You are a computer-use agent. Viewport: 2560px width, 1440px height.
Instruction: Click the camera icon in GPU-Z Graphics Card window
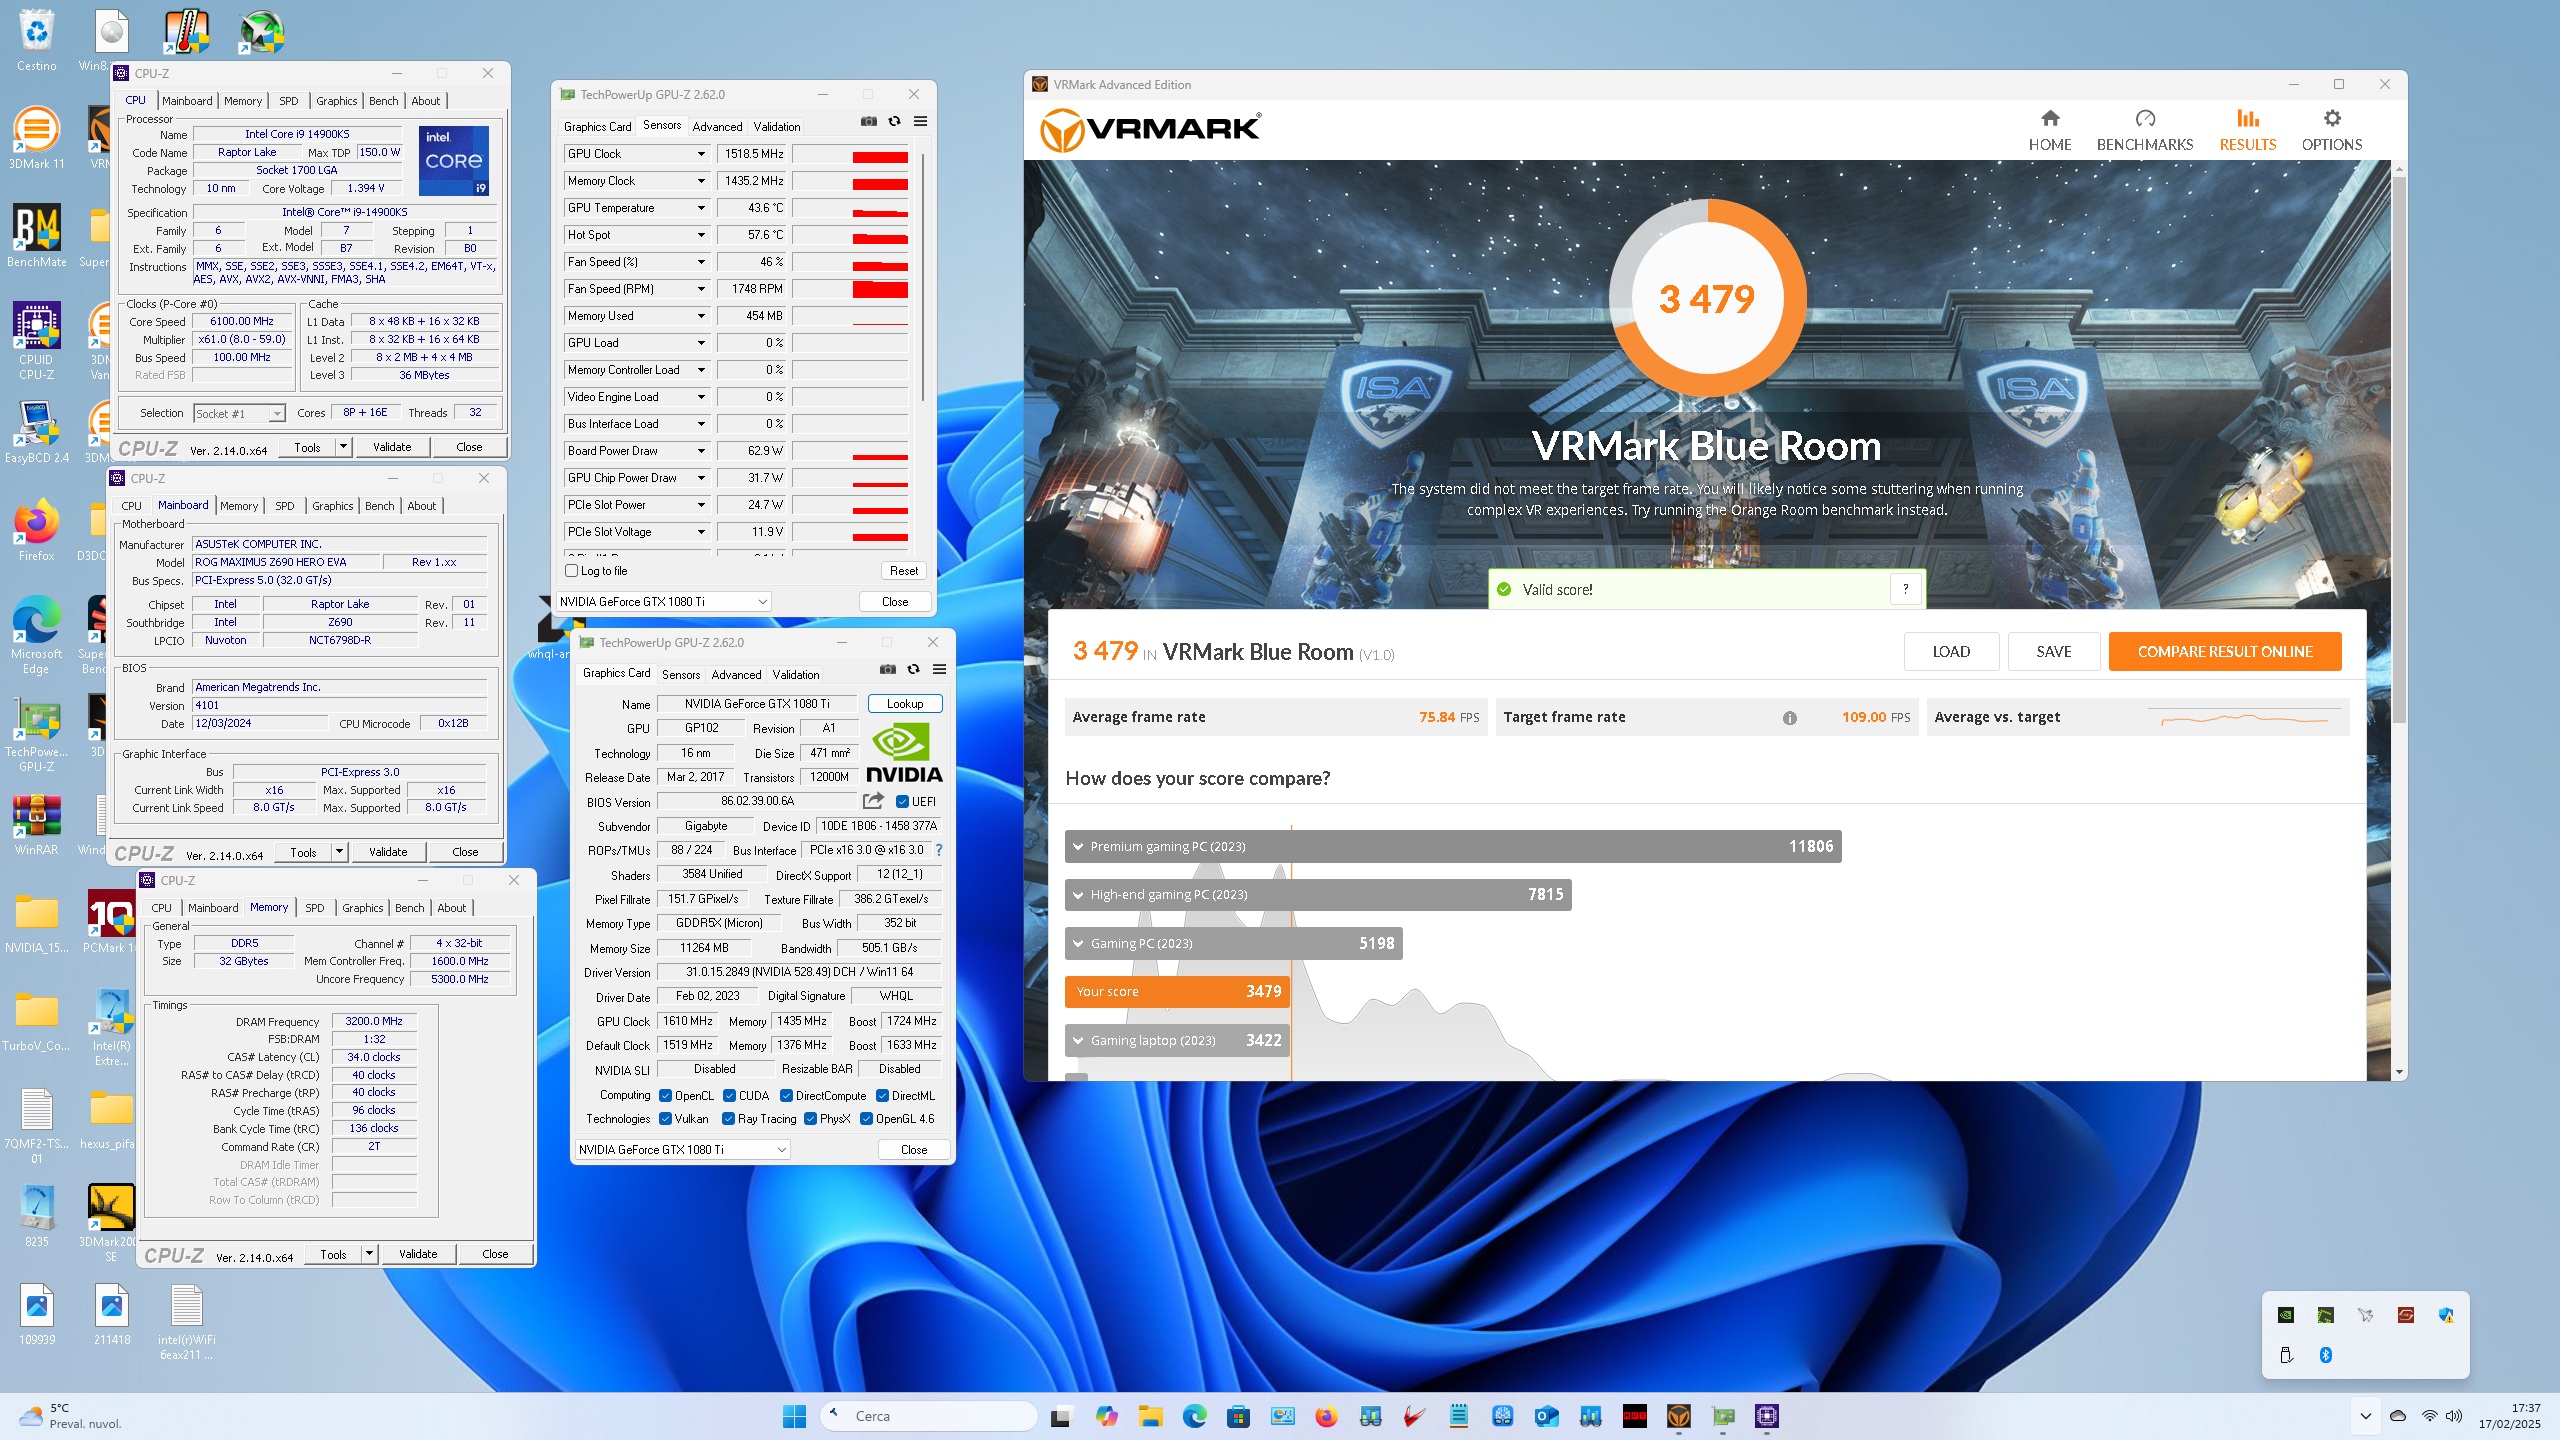pyautogui.click(x=887, y=669)
